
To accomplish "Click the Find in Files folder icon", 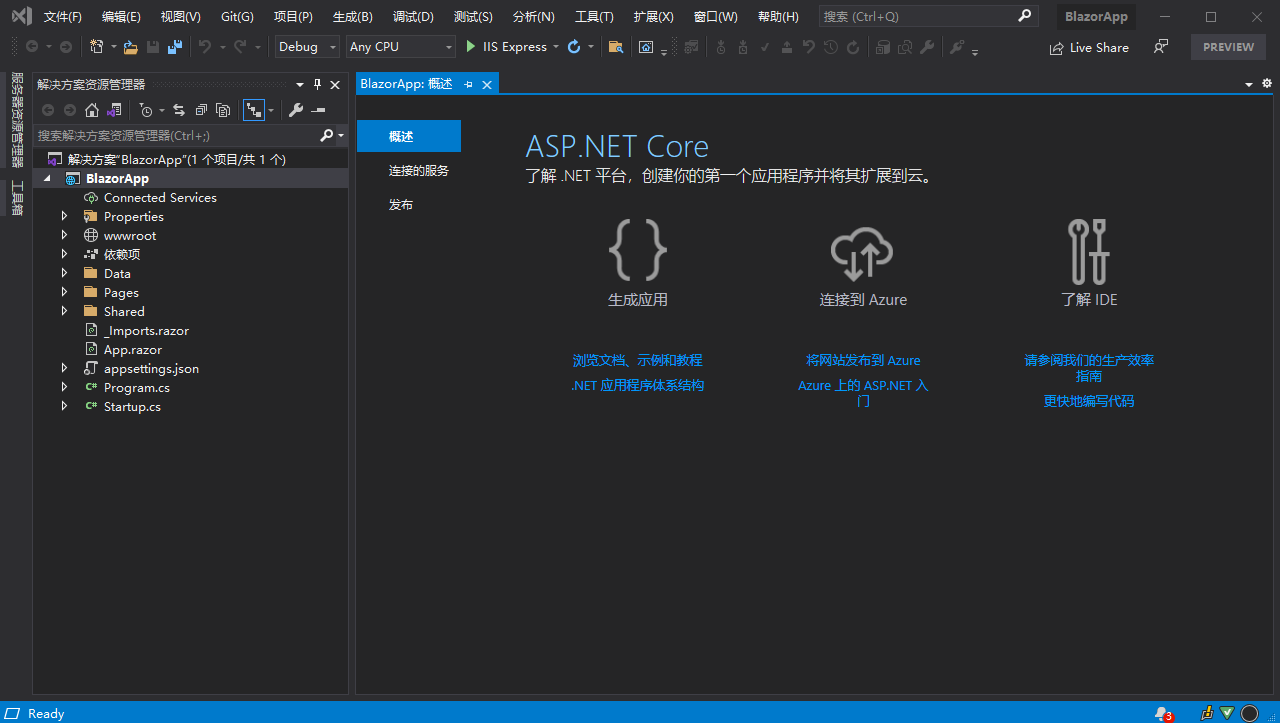I will (x=616, y=47).
